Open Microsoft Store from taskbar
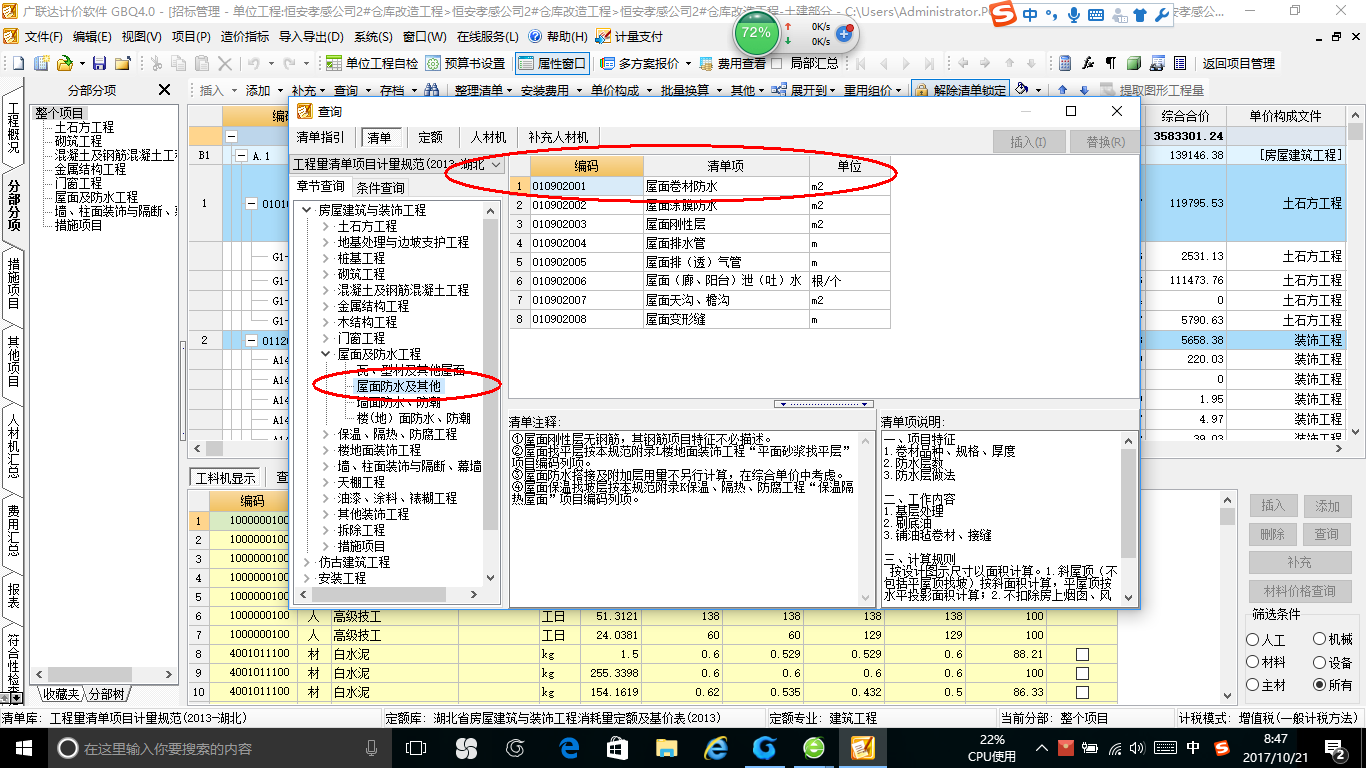Image resolution: width=1366 pixels, height=768 pixels. click(x=616, y=747)
